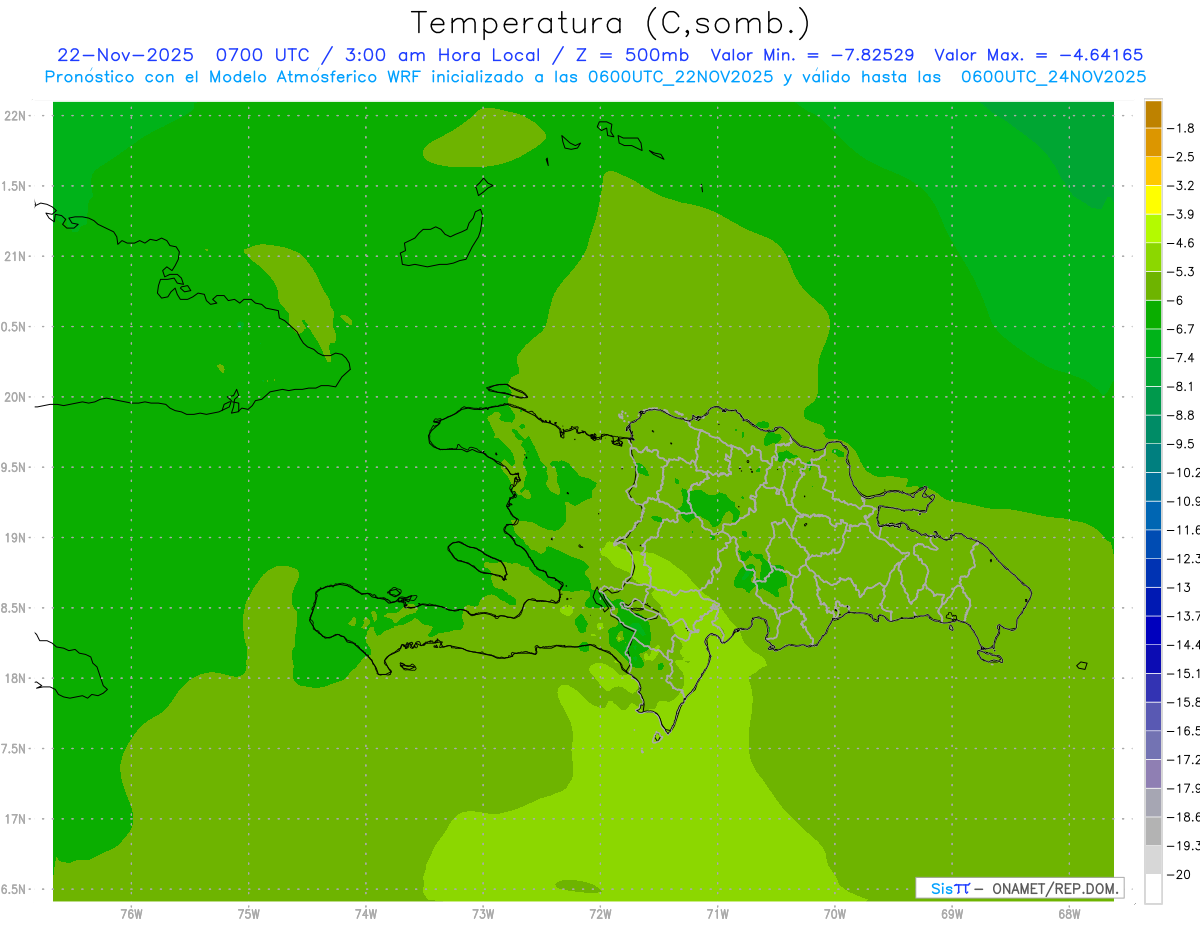1200x927 pixels.
Task: Click the '-20' color bar value
Action: [x=1179, y=874]
